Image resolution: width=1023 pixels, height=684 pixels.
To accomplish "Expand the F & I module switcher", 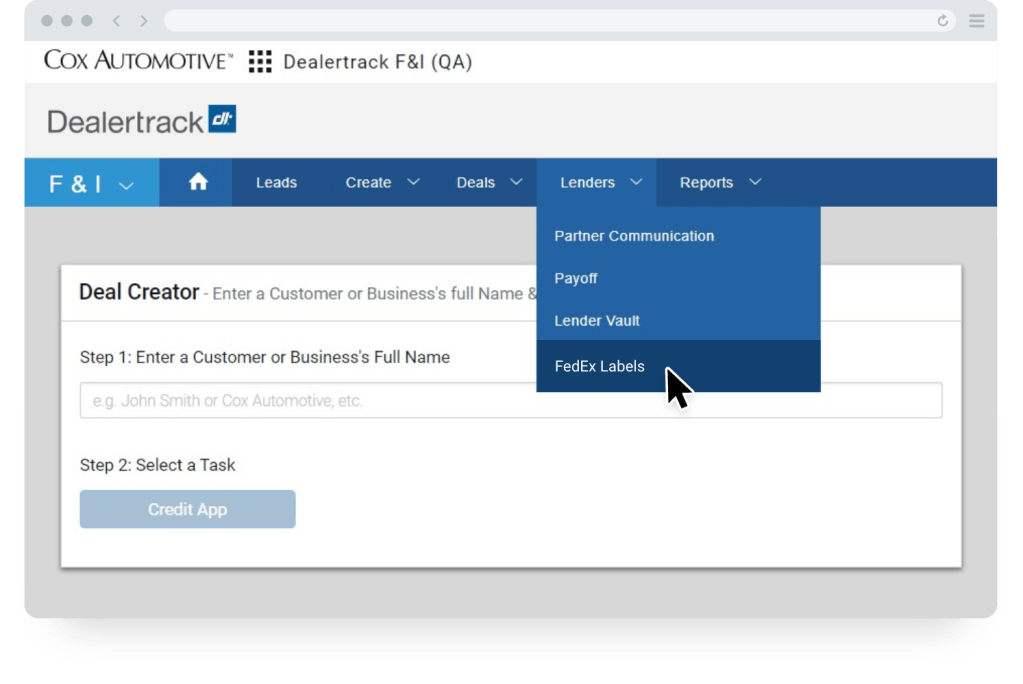I will pos(91,182).
